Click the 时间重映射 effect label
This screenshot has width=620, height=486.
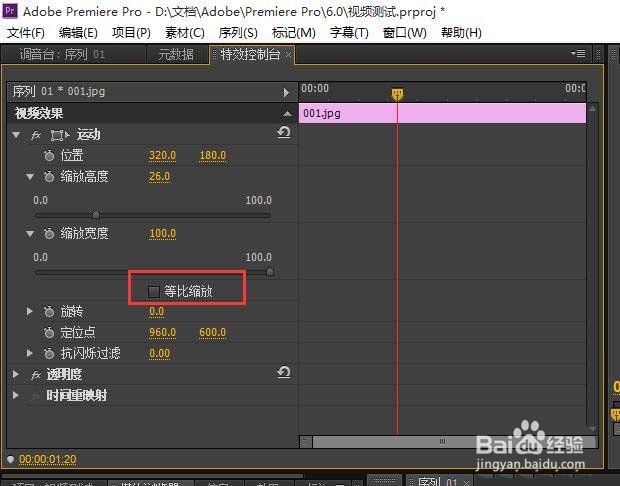tap(76, 395)
